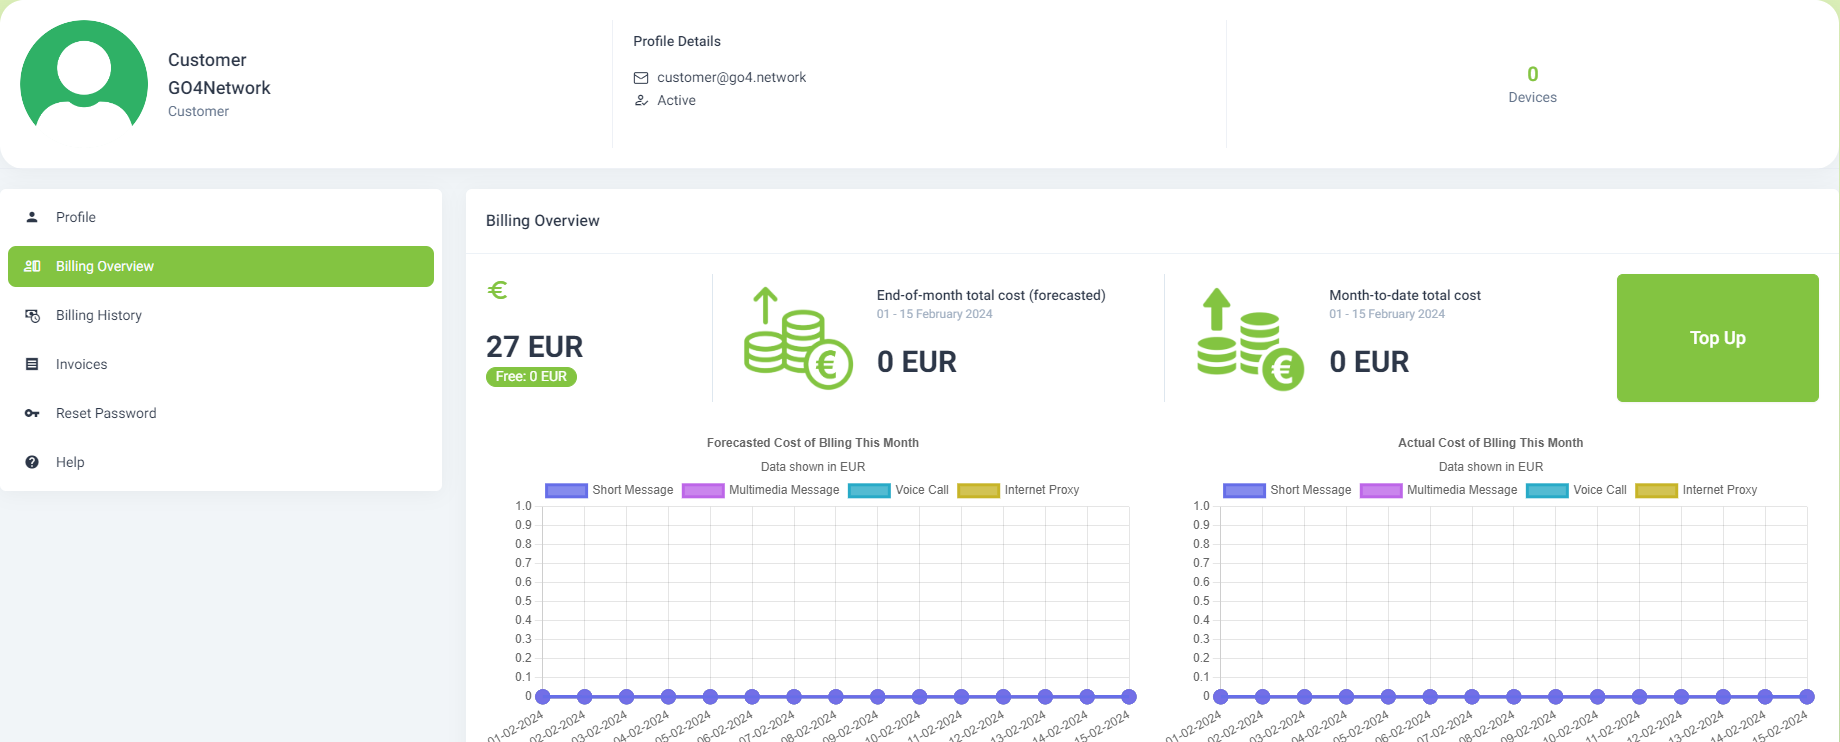Viewport: 1840px width, 742px height.
Task: Click the month-to-date cost coins icon
Action: (x=1251, y=339)
